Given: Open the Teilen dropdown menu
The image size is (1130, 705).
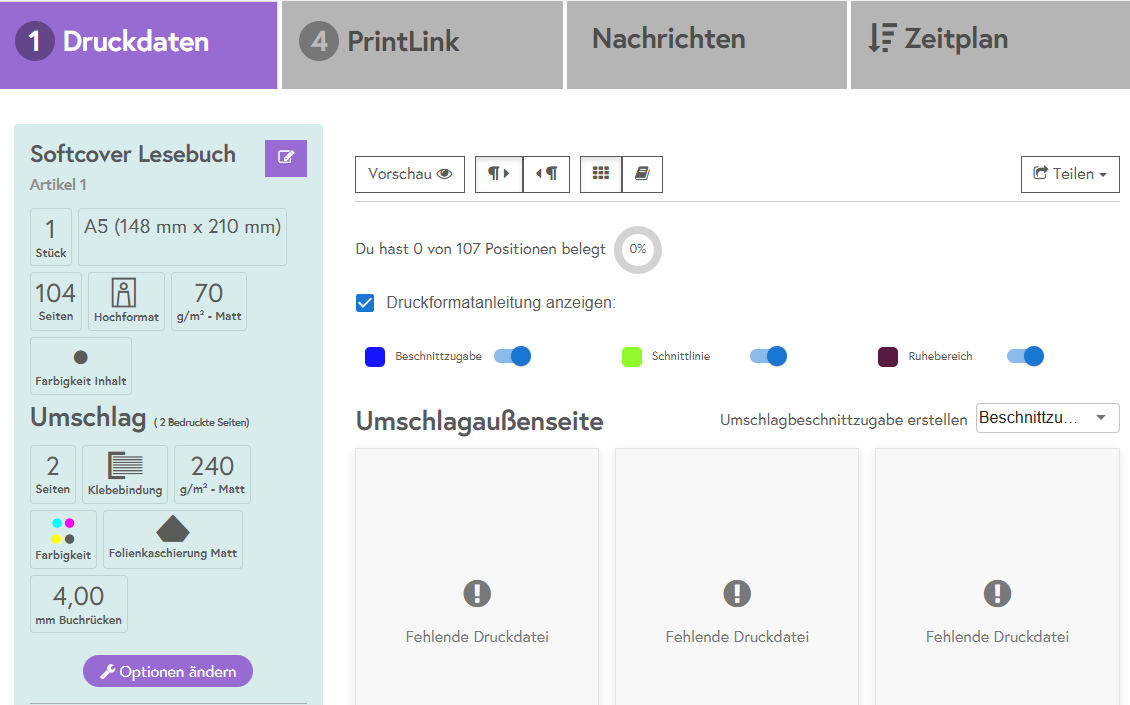Looking at the screenshot, I should 1069,174.
